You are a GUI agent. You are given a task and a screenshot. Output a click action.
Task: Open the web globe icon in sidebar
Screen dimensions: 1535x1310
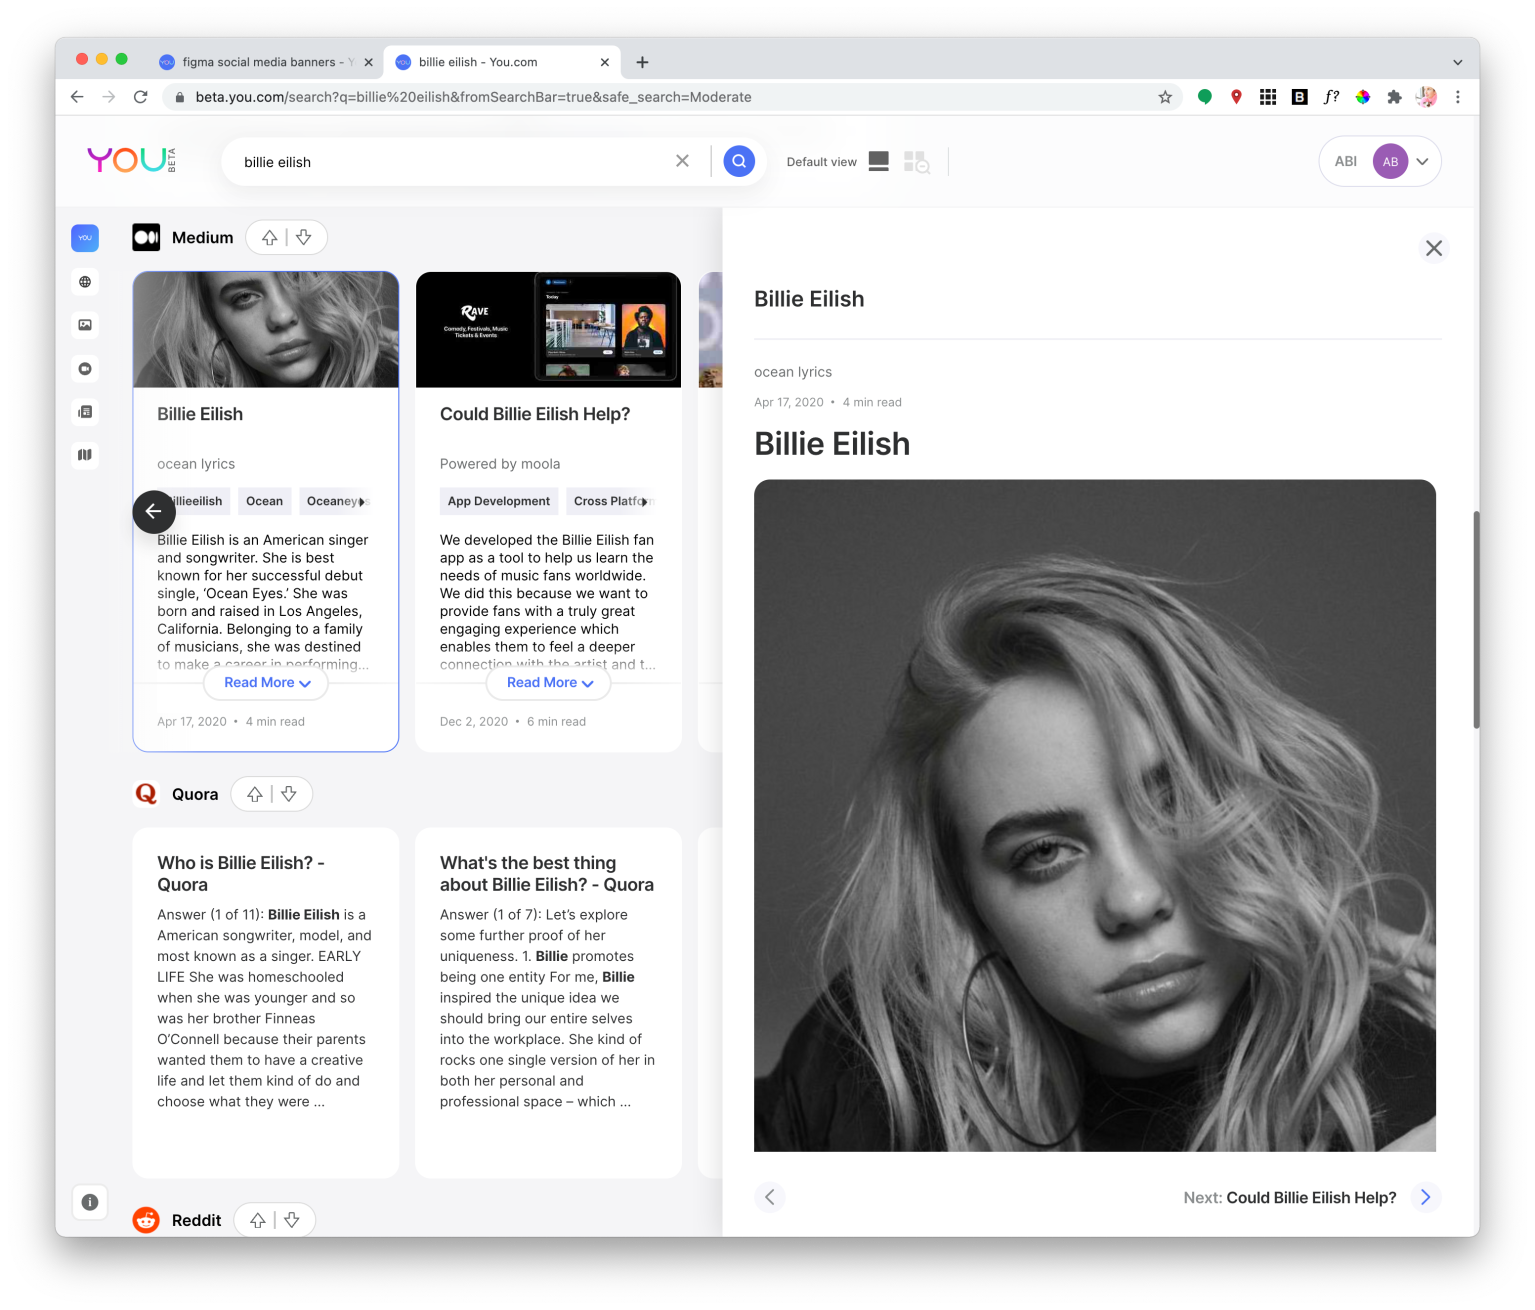pyautogui.click(x=85, y=282)
